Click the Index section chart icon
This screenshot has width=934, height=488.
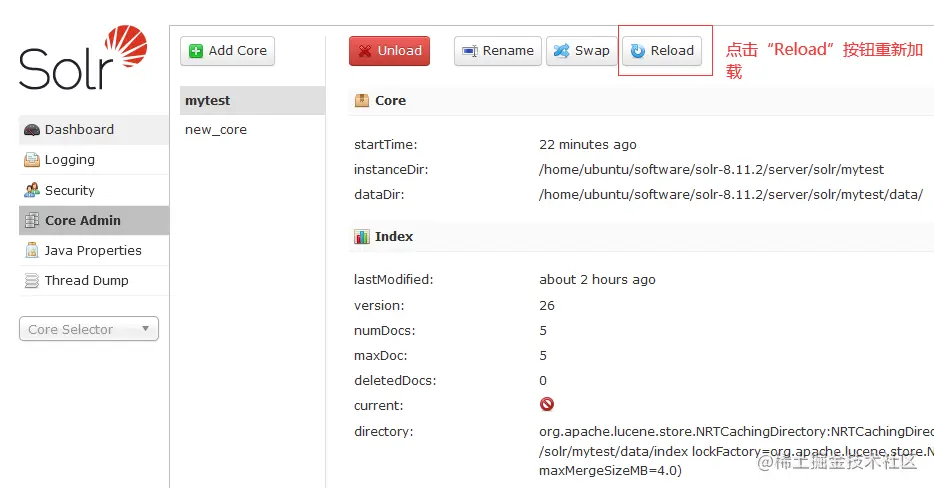362,237
